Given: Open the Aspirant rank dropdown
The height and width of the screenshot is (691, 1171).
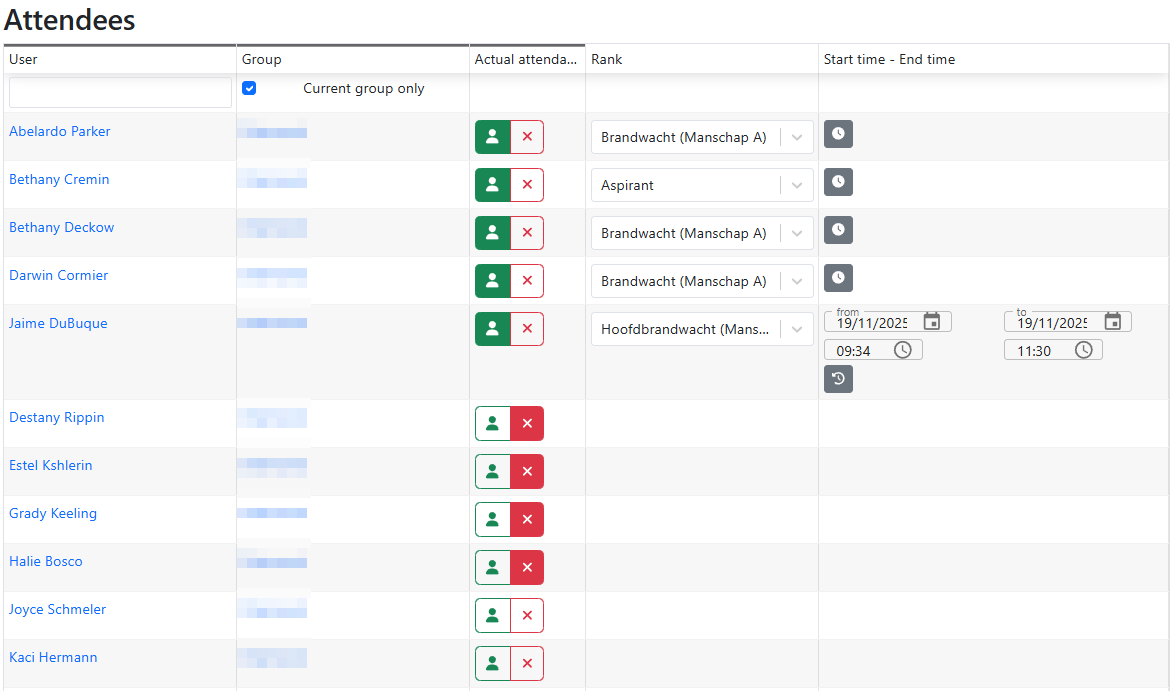Looking at the screenshot, I should 797,186.
